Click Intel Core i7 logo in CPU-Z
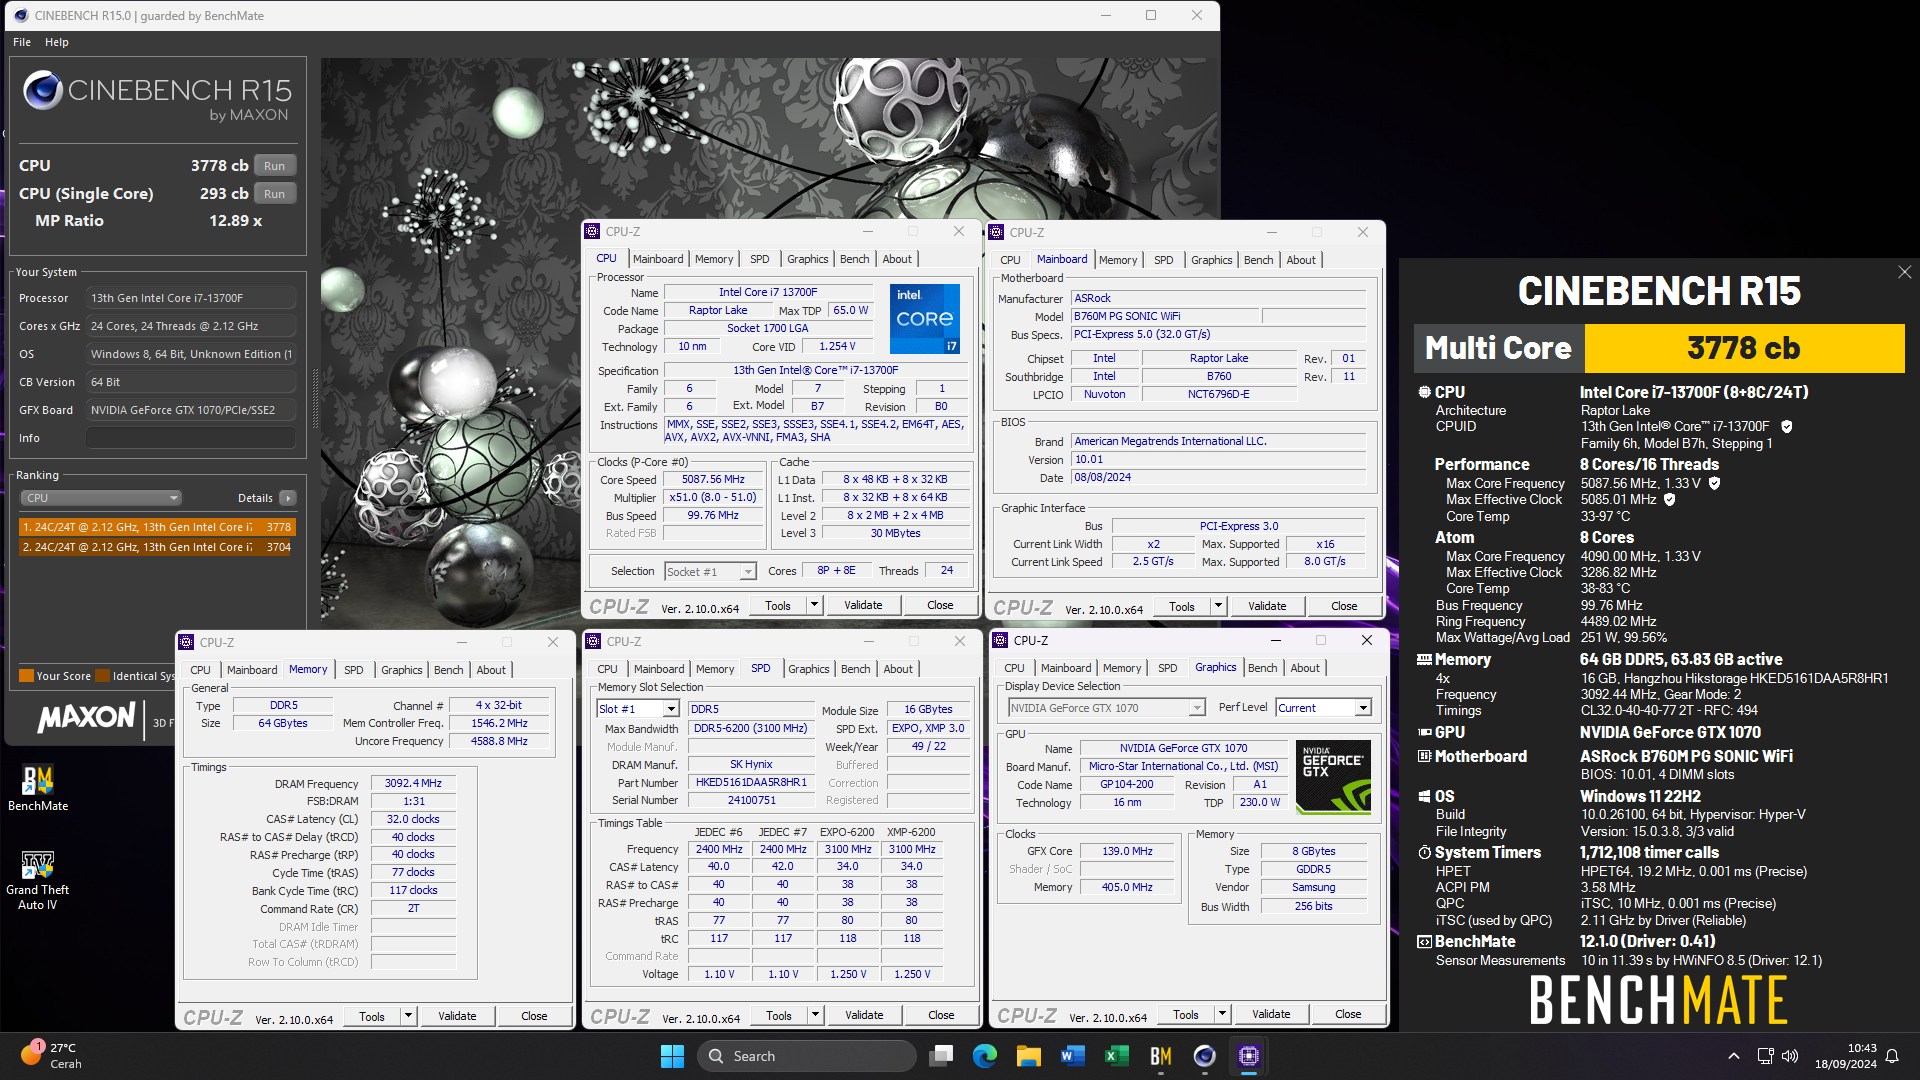1920x1080 pixels. point(925,318)
